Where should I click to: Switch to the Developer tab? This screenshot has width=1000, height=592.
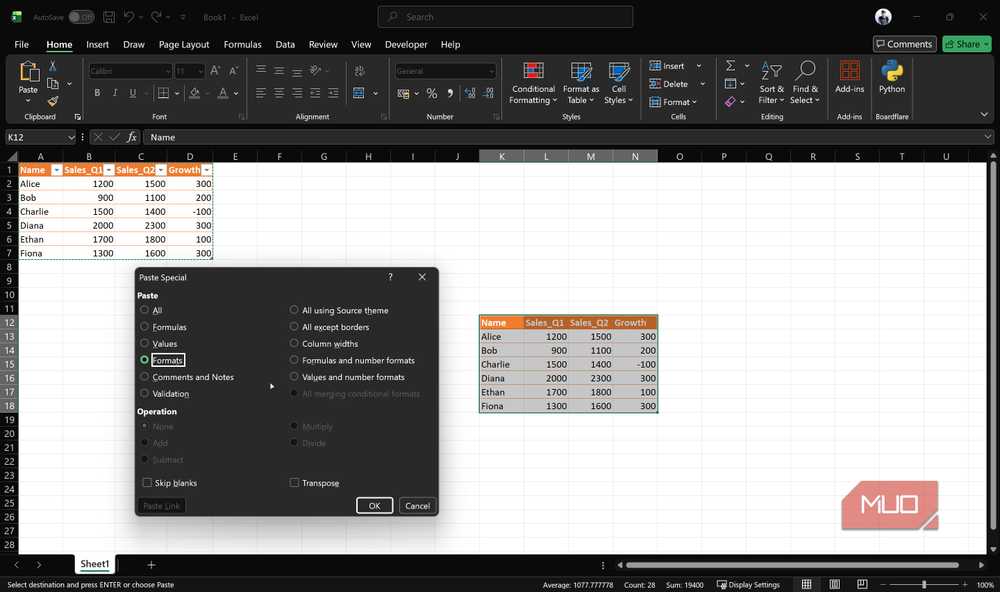406,44
